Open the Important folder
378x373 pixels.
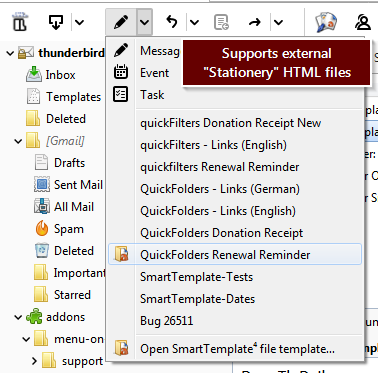(79, 273)
